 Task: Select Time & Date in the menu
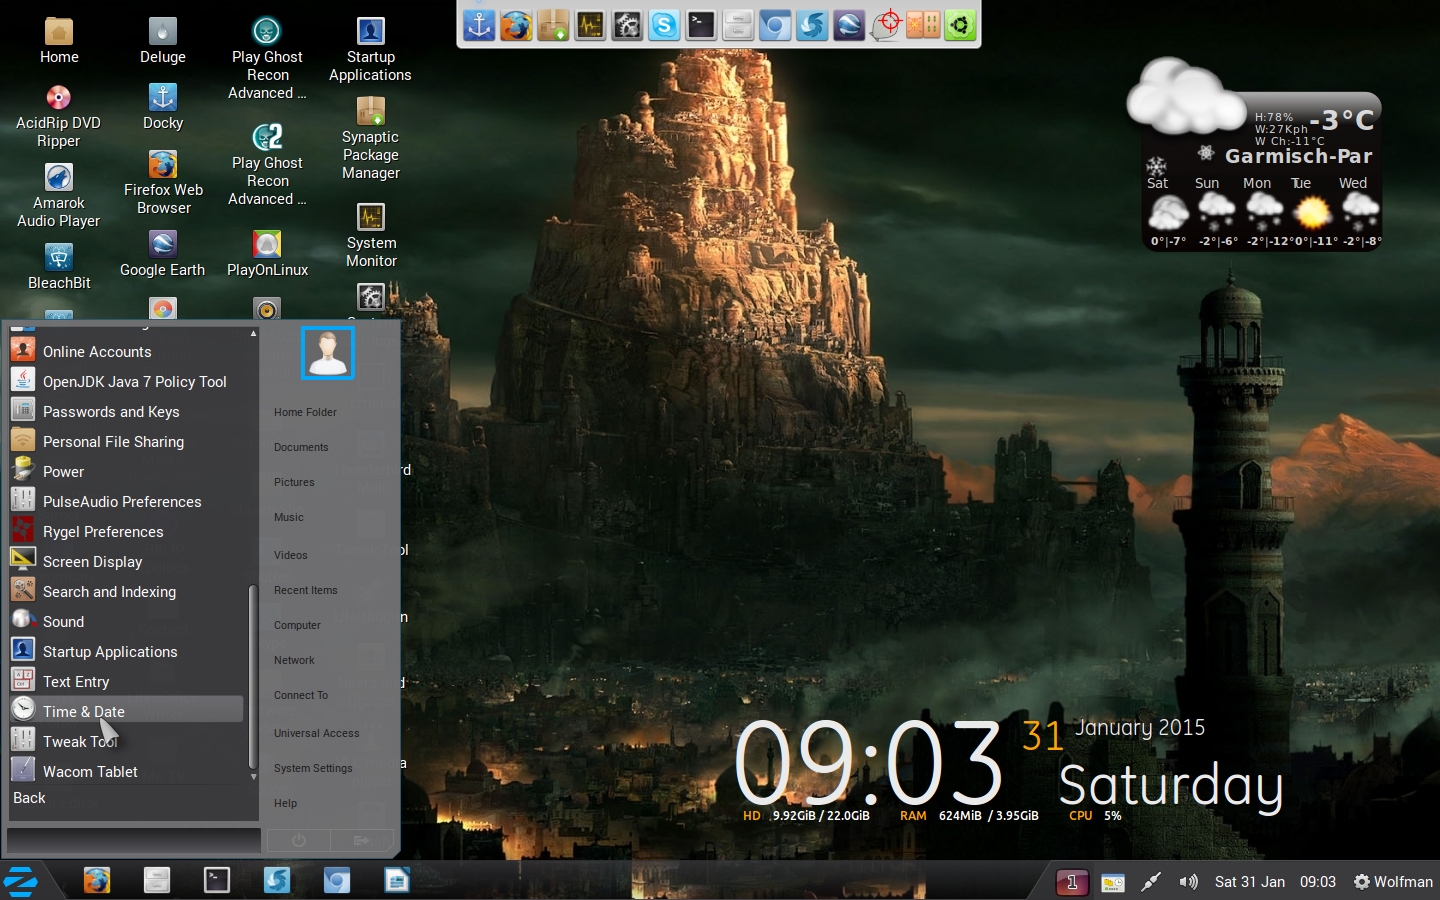(x=126, y=711)
